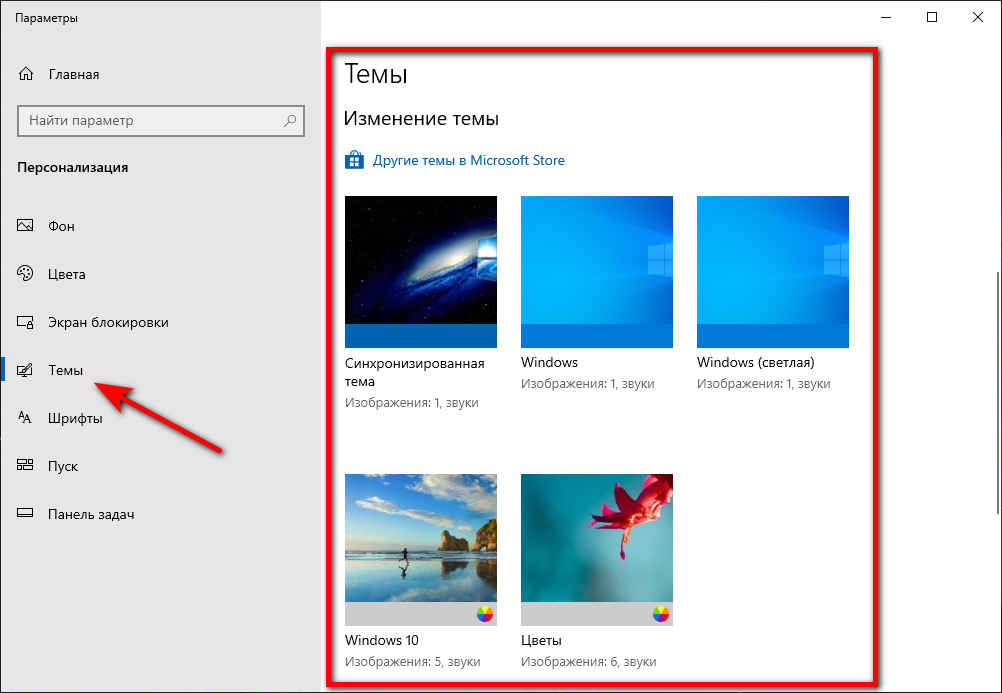1002x693 pixels.
Task: Click the Пуск start icon
Action: click(27, 466)
